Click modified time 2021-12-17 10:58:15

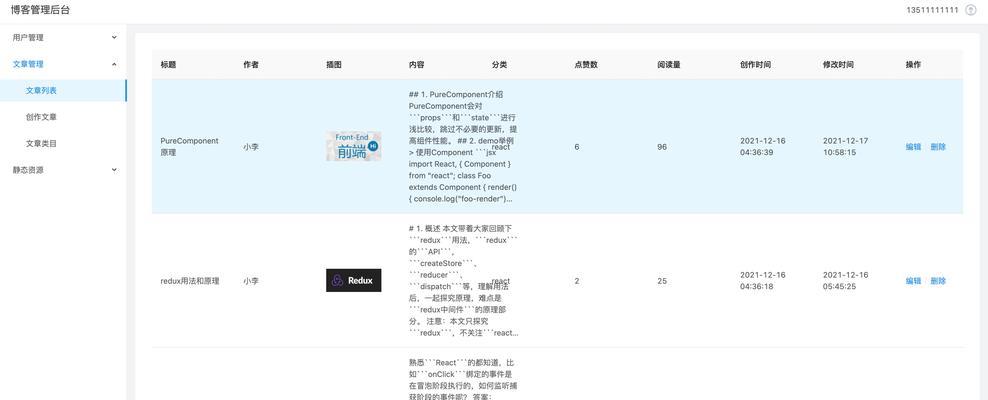pyautogui.click(x=846, y=147)
